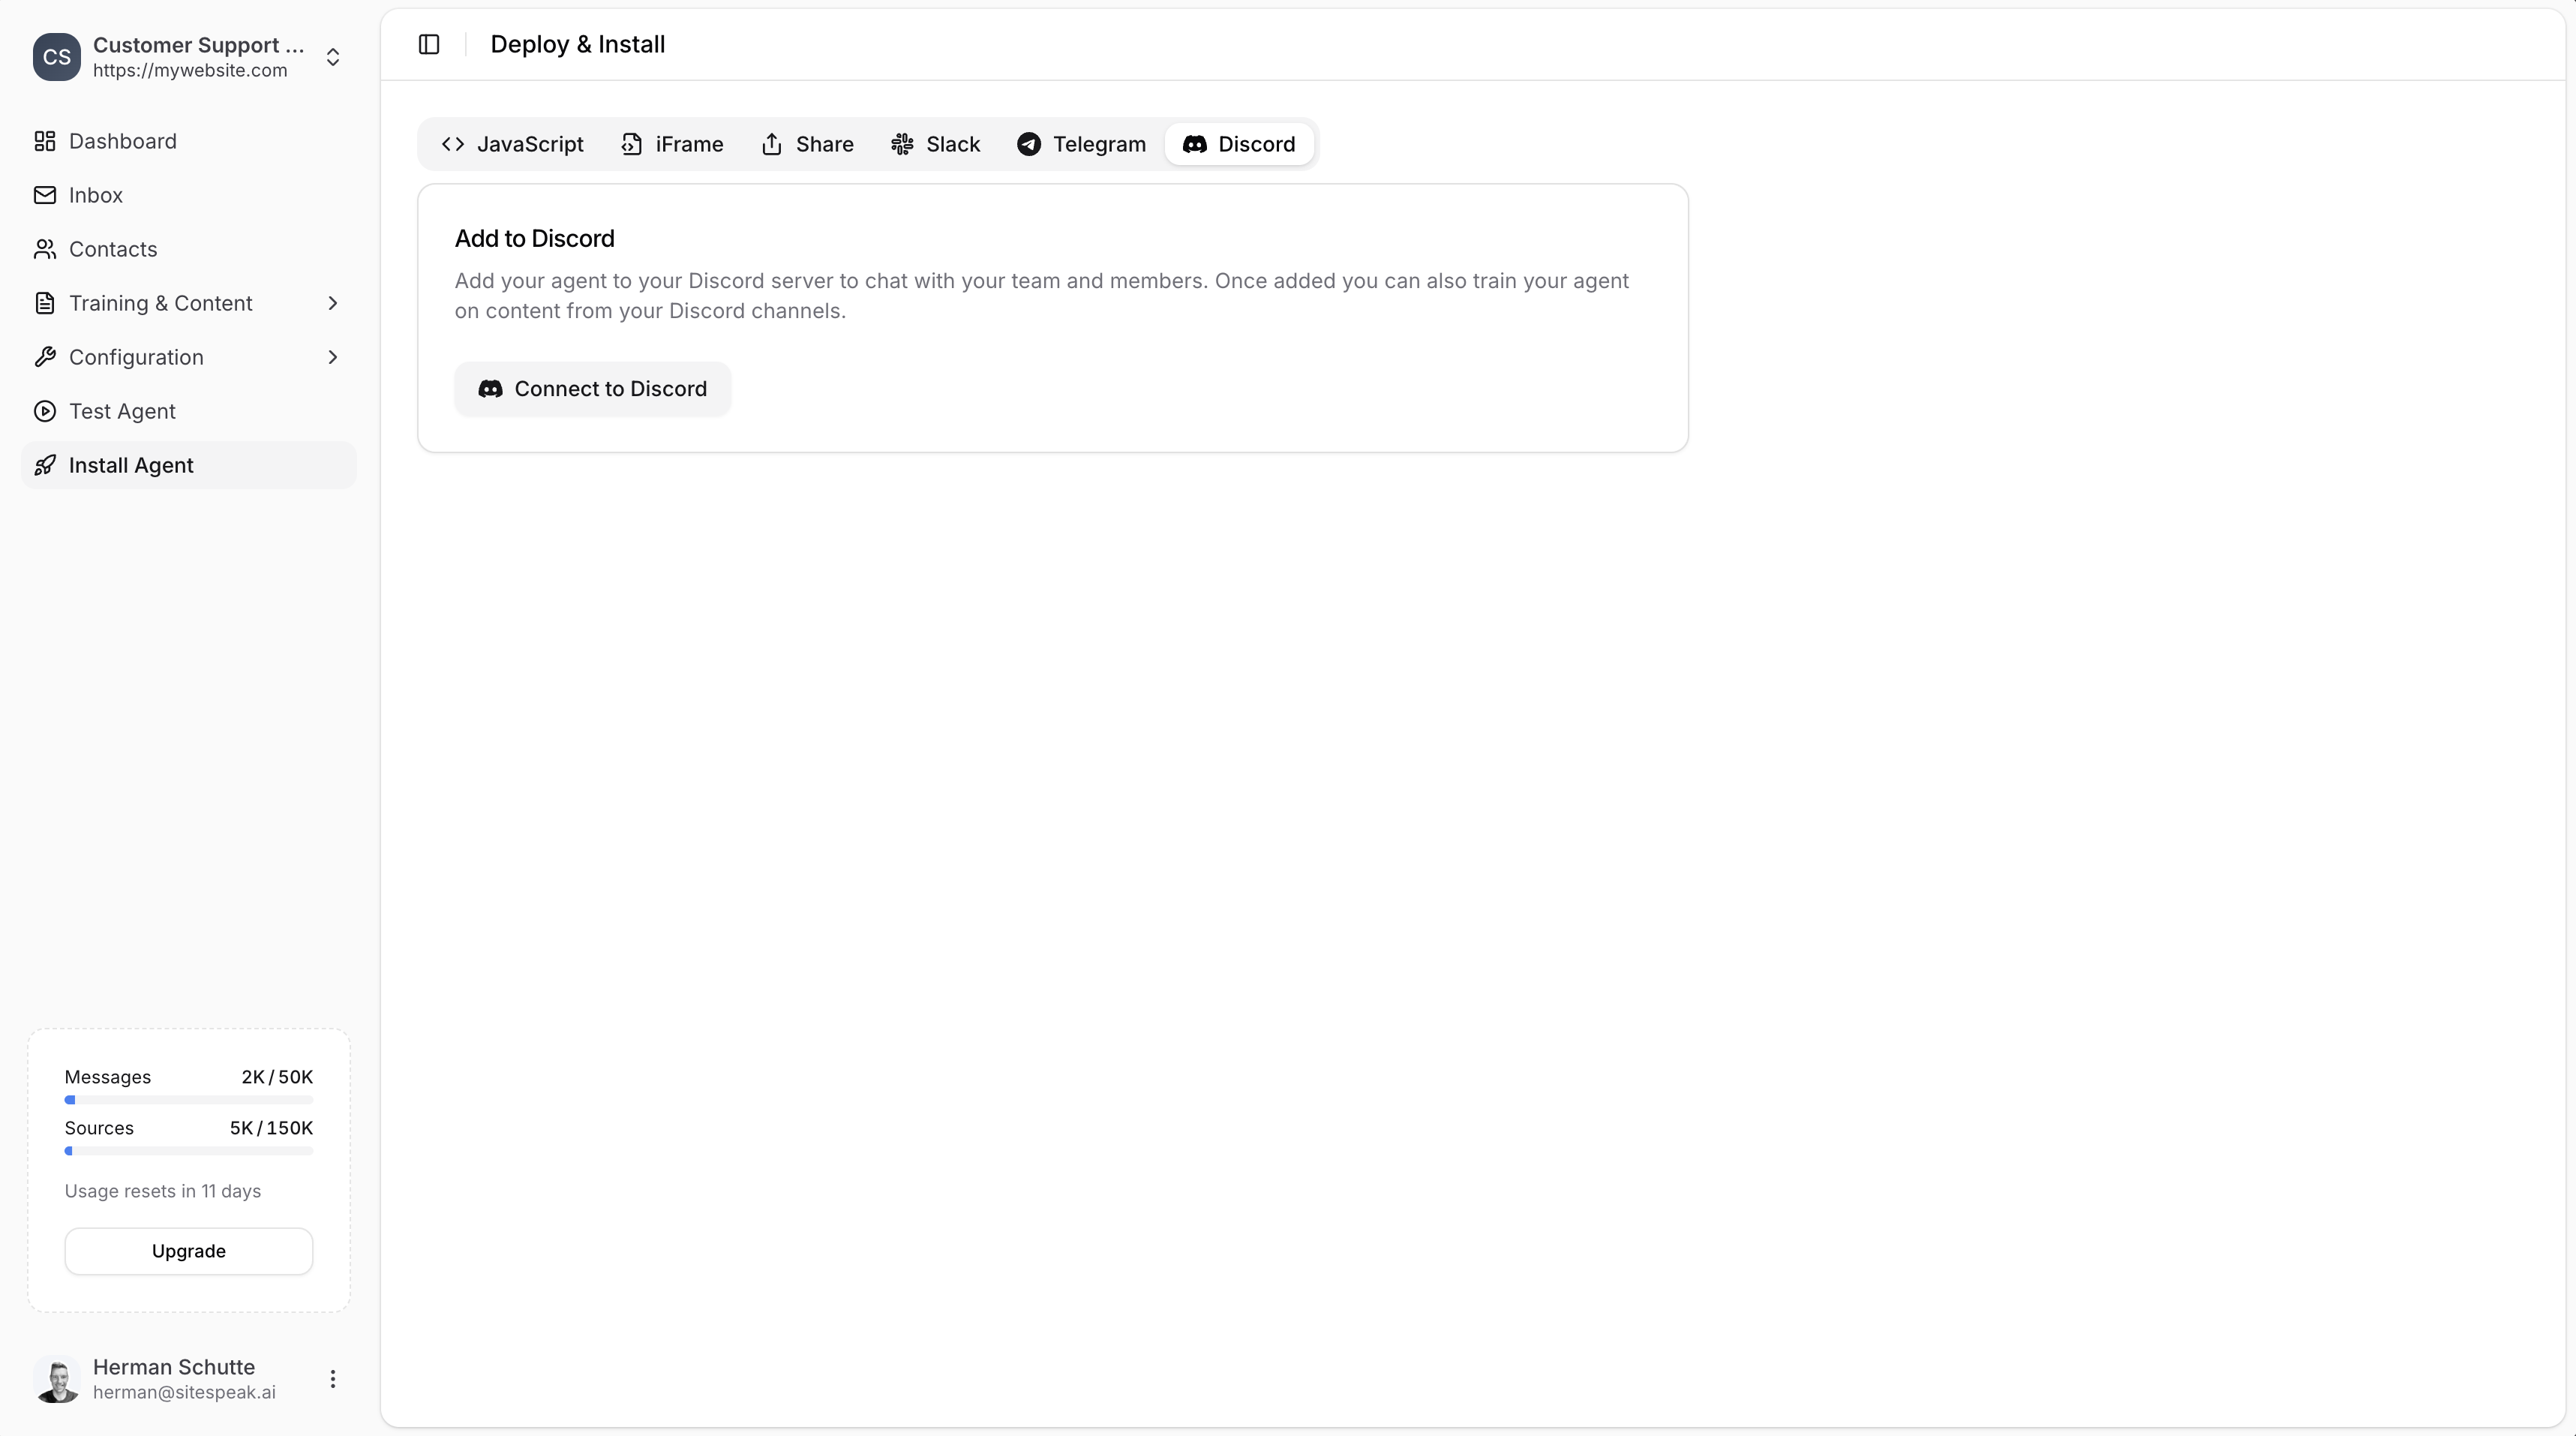Screen dimensions: 2576x1436
Task: Toggle the sidebar panel visibility
Action: pos(428,44)
